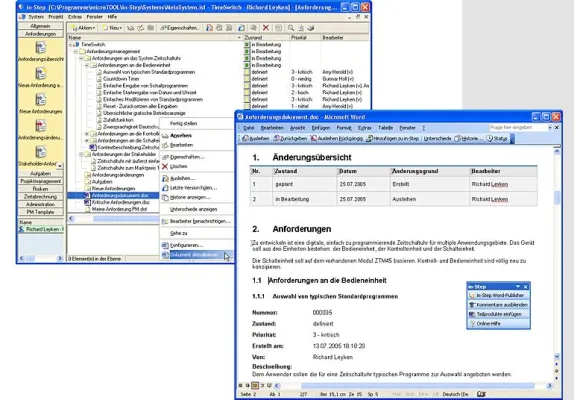
Task: Click the Frage hier eingeben field
Action: (517, 127)
